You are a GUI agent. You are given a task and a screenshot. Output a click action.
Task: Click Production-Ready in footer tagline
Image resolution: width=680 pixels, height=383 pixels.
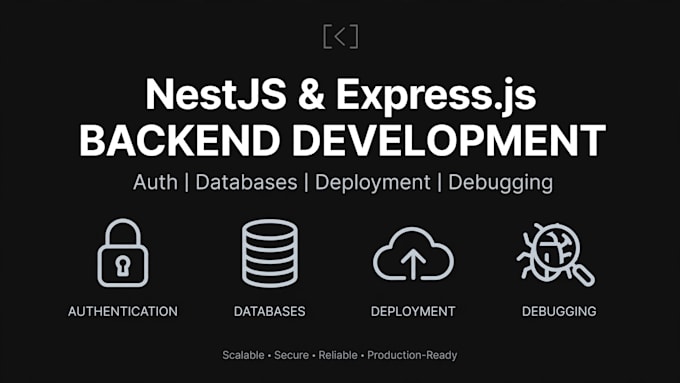pos(412,355)
